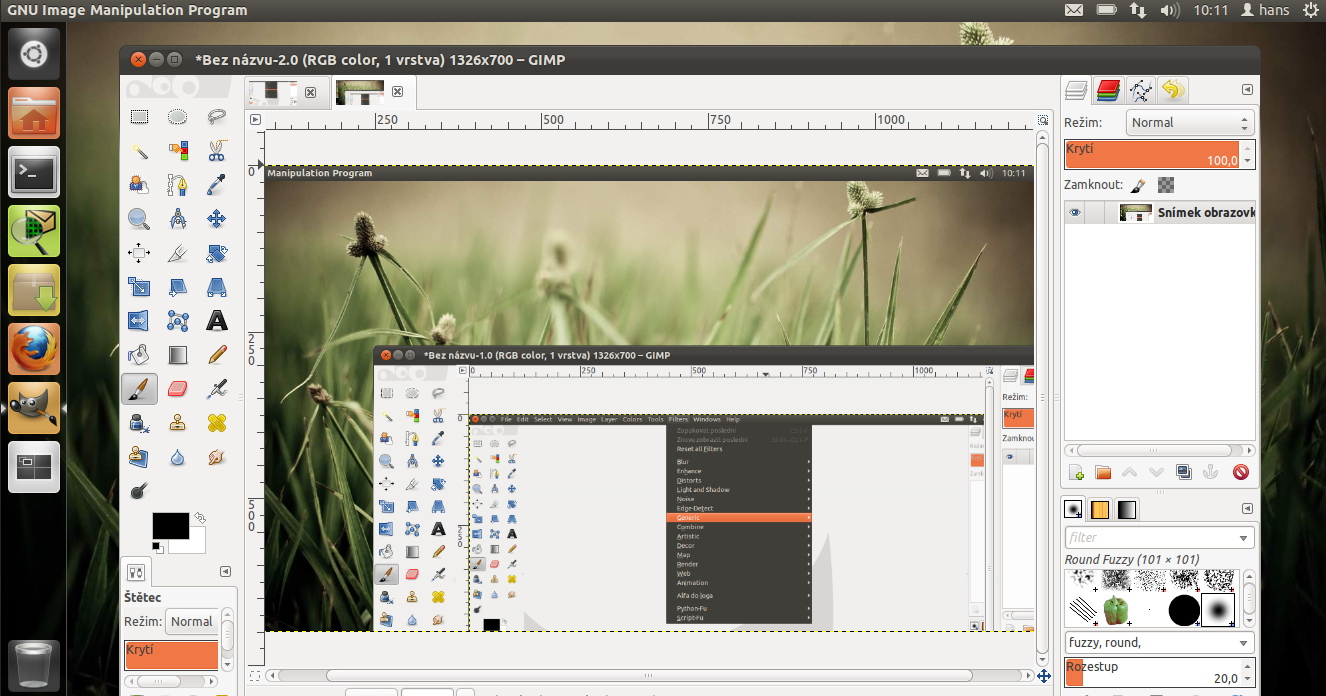Toggle lock pixels brush icon next to Zamknout
The image size is (1326, 696).
(x=1138, y=185)
